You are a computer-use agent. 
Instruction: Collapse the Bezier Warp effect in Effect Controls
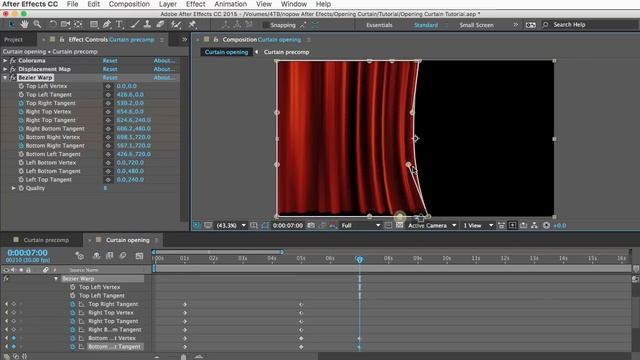[x=5, y=78]
